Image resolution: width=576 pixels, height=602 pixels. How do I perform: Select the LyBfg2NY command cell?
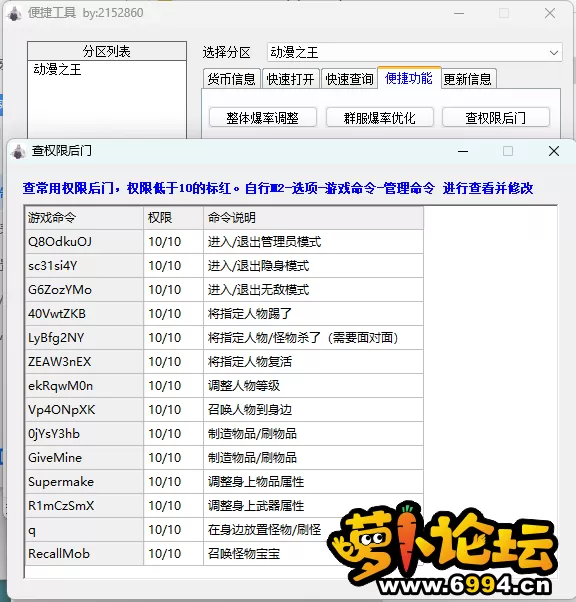point(84,338)
